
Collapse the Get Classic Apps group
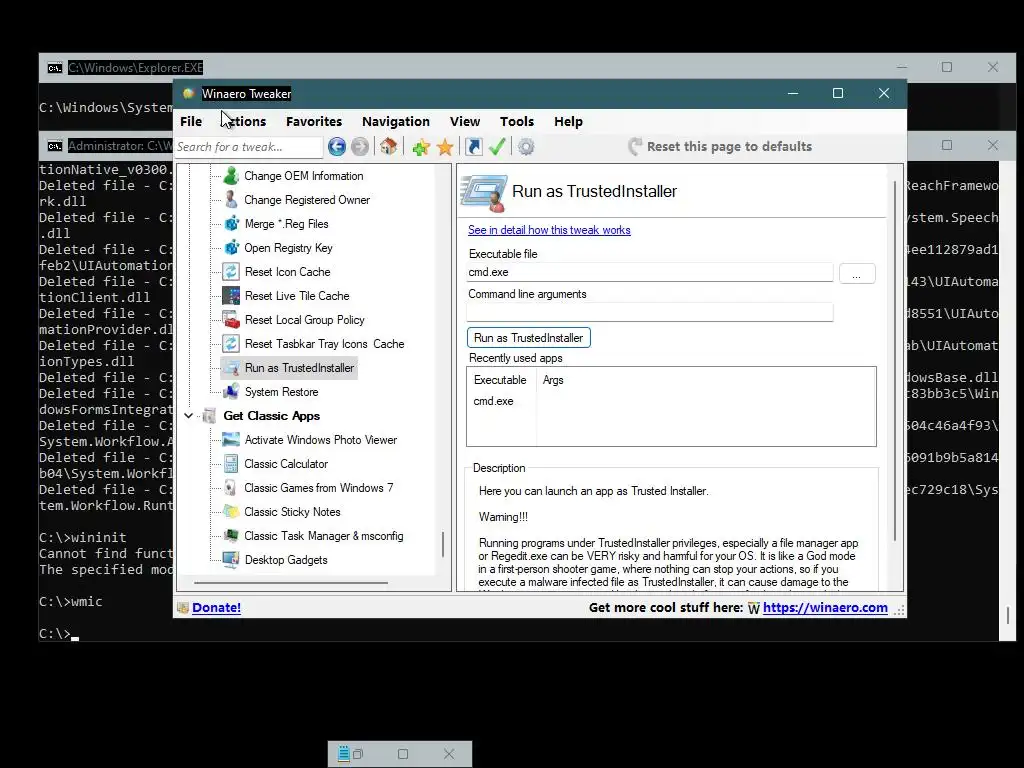coord(188,416)
